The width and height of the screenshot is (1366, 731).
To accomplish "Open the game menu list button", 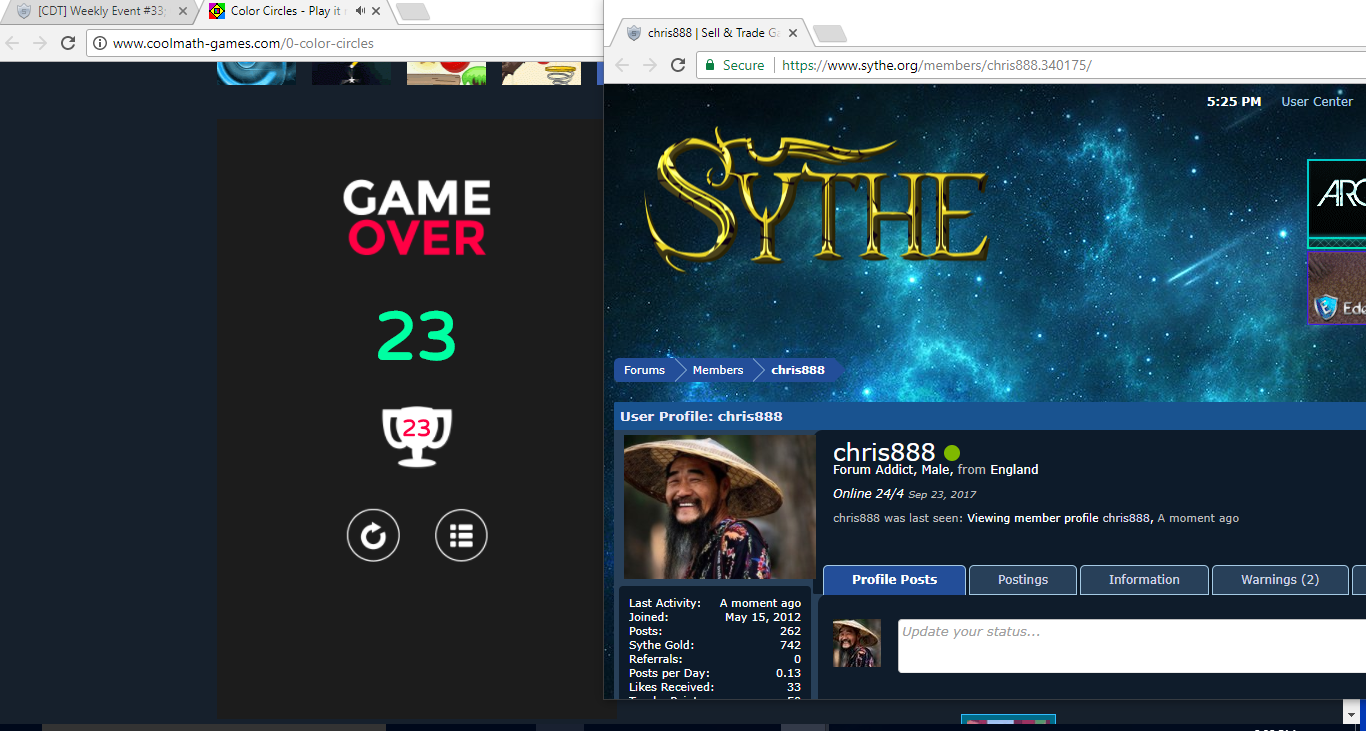I will (461, 536).
